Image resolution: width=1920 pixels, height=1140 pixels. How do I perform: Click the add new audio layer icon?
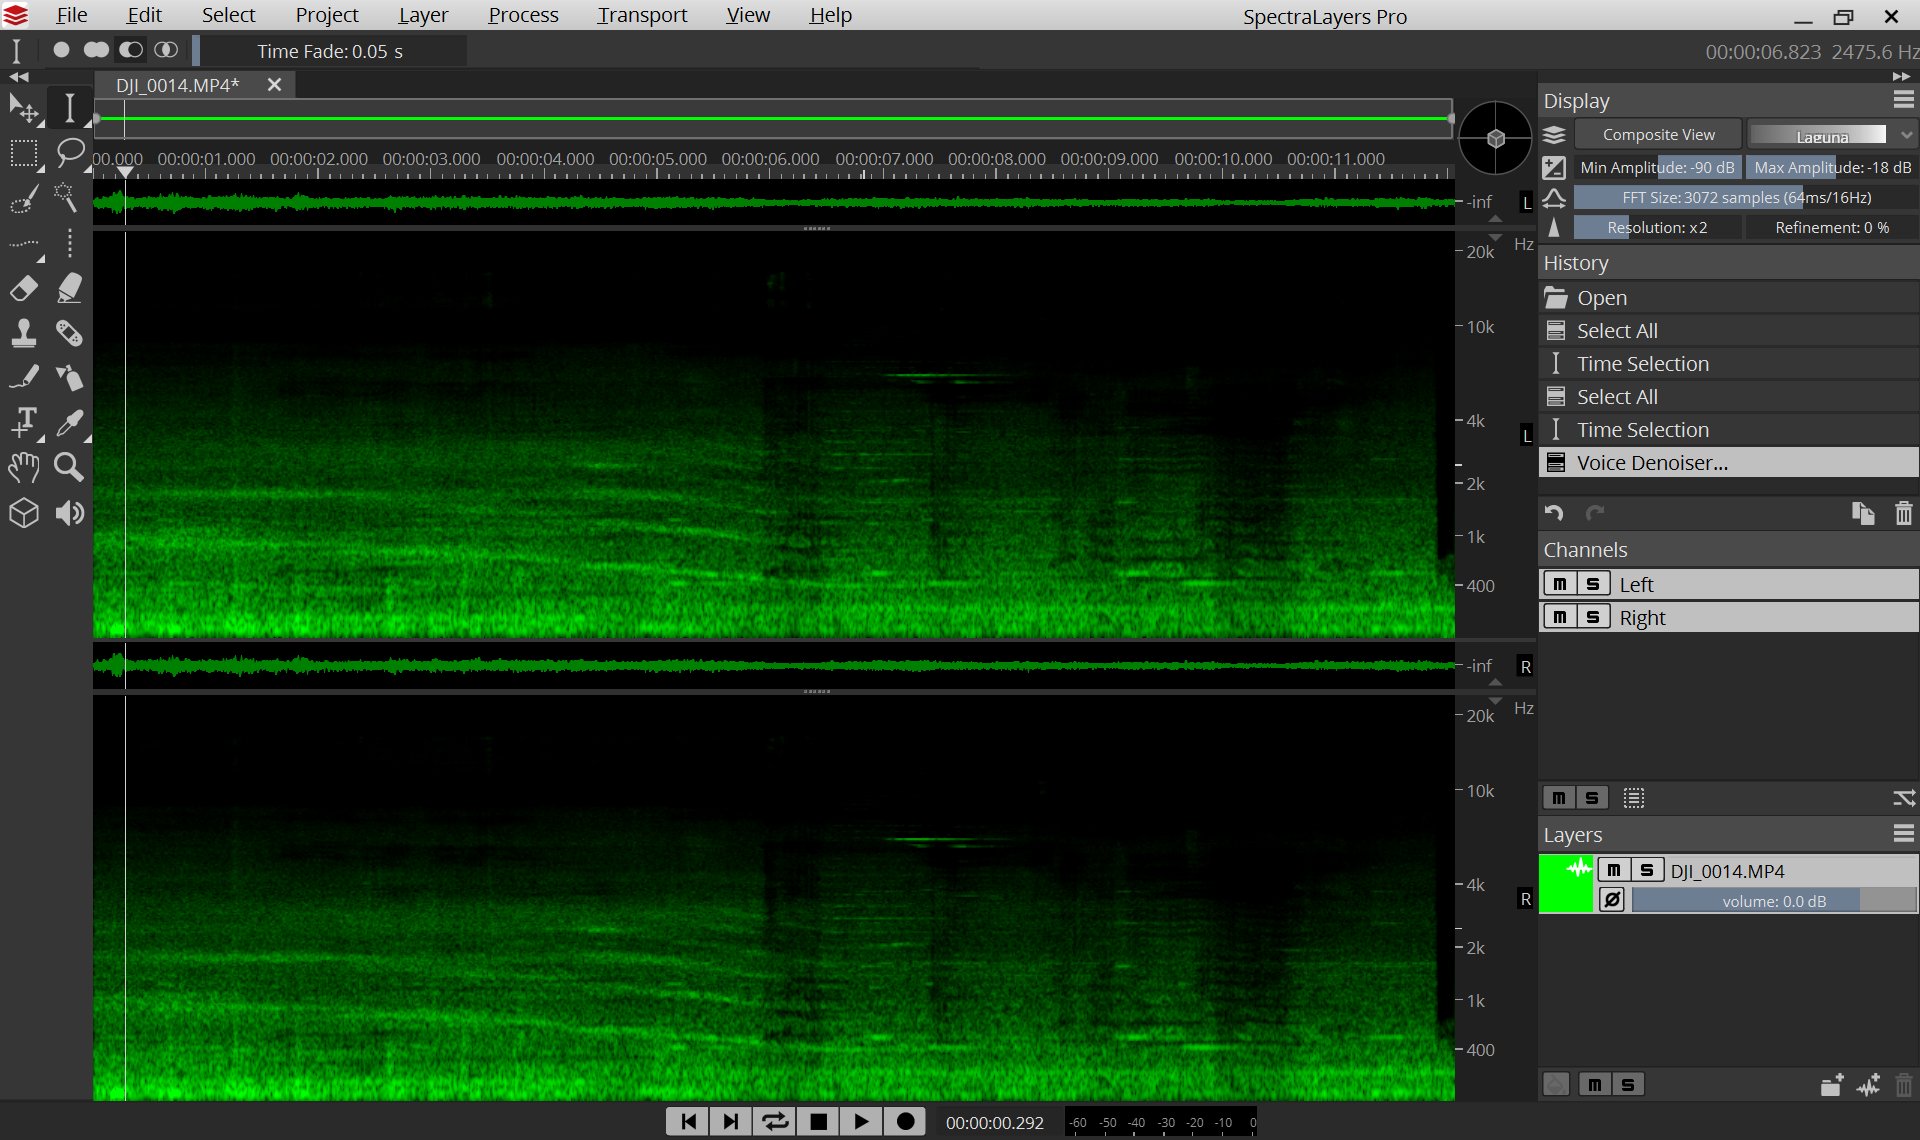pos(1868,1085)
